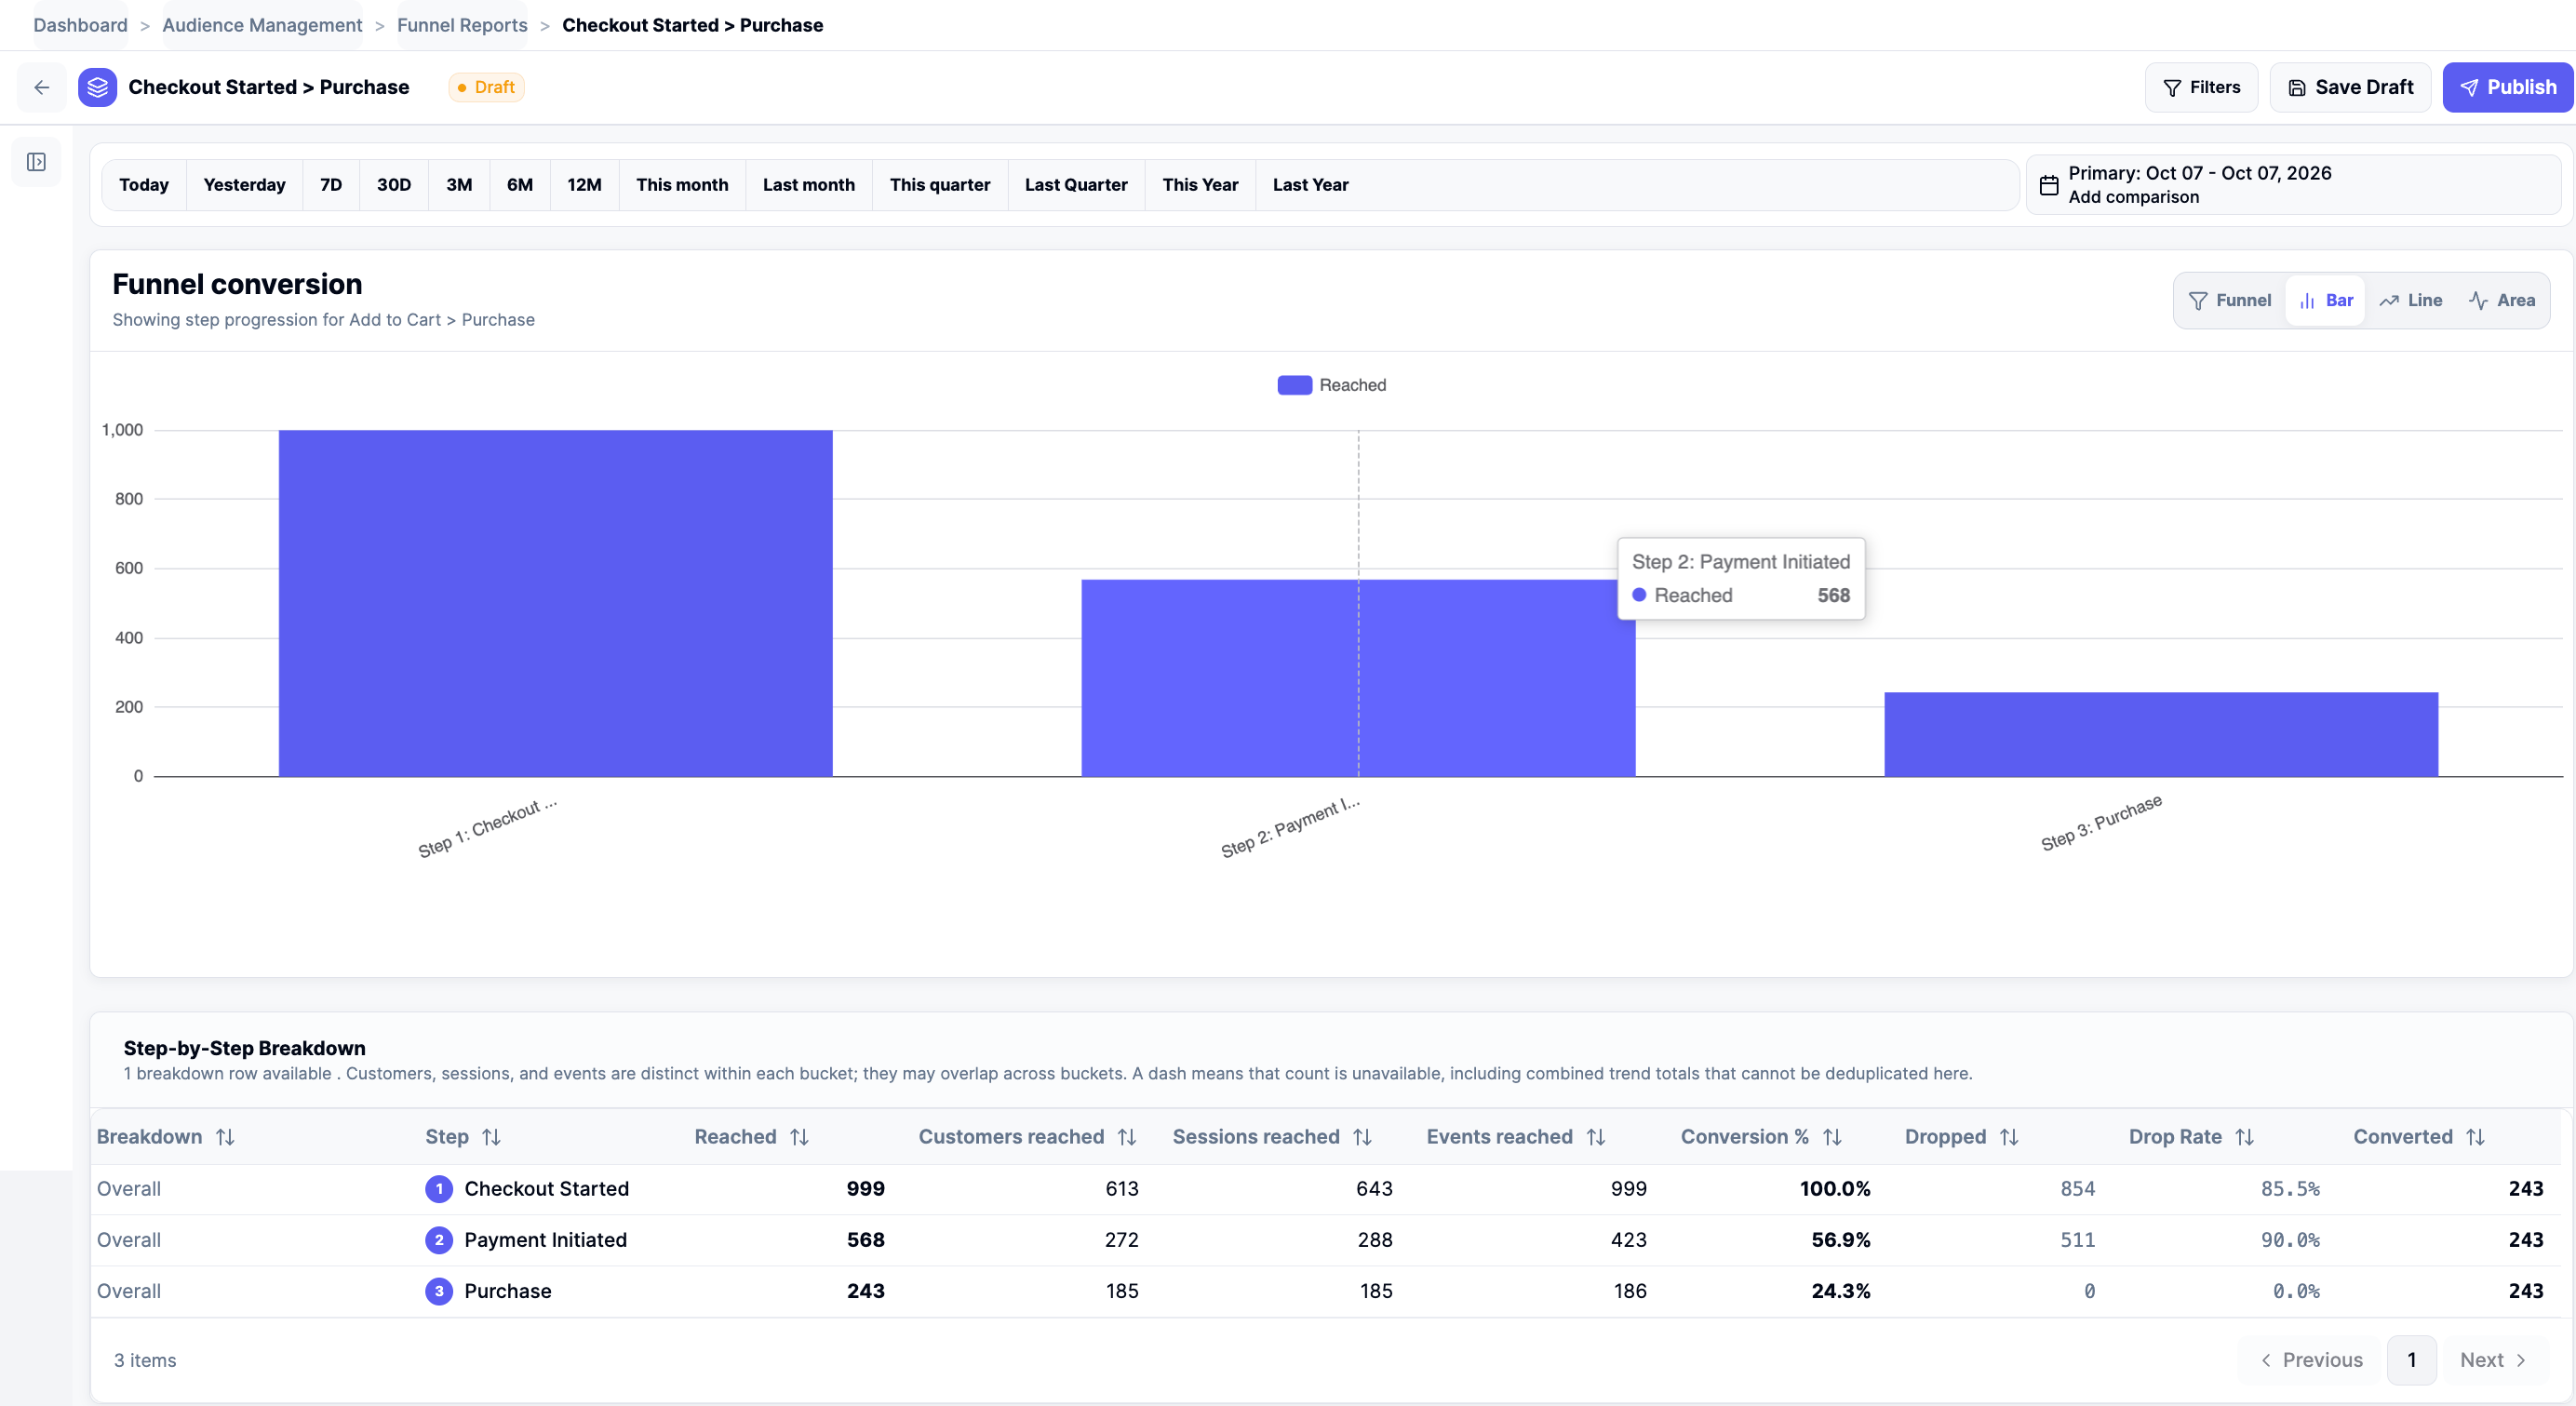The height and width of the screenshot is (1406, 2576).
Task: Click the Next pagination button
Action: coord(2494,1360)
